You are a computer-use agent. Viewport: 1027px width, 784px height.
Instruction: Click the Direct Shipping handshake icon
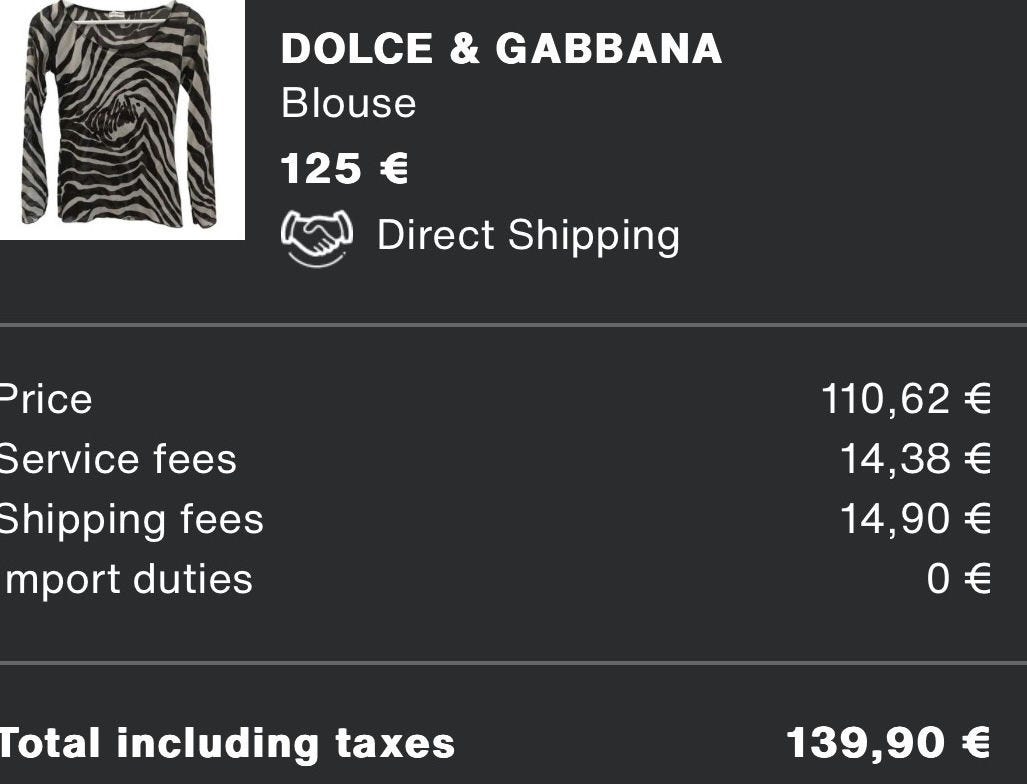tap(316, 238)
